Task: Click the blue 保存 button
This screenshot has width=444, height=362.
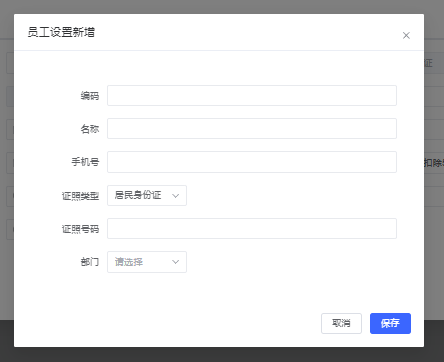Action: click(390, 323)
